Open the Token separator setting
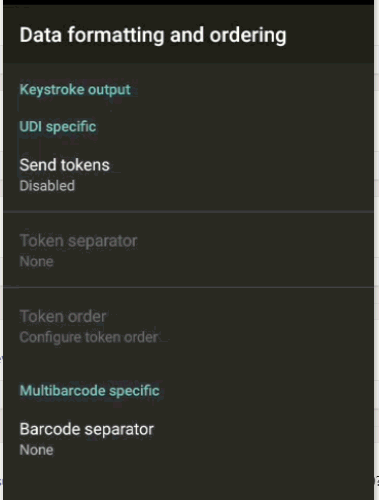The image size is (379, 500). tap(188, 250)
